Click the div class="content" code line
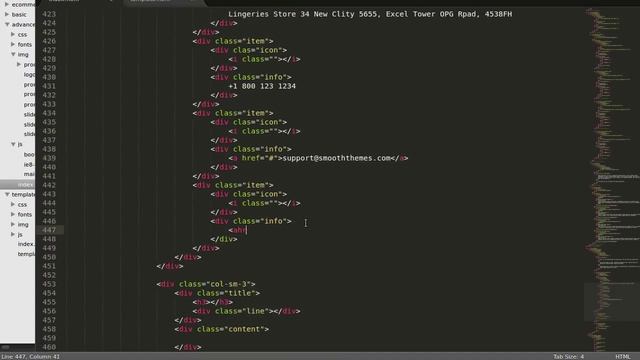The width and height of the screenshot is (640, 360). pyautogui.click(x=222, y=329)
